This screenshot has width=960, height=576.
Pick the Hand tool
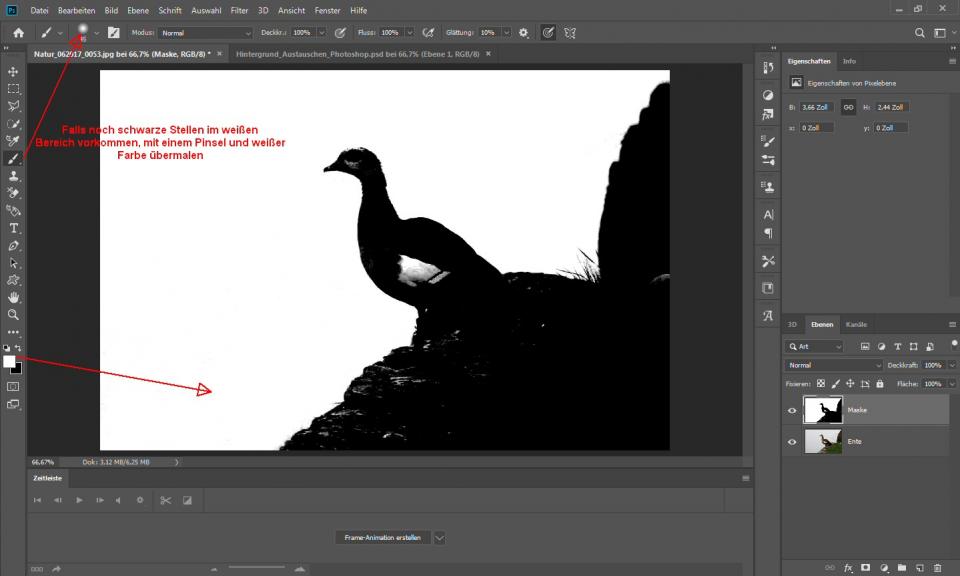coord(13,297)
